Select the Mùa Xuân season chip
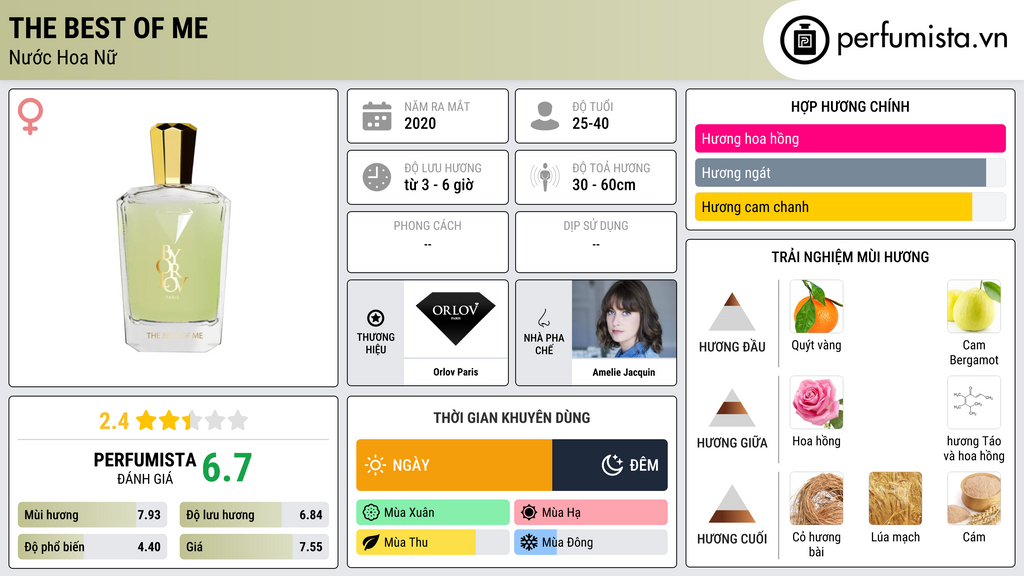Screen dimensions: 1024x576 point(433,513)
